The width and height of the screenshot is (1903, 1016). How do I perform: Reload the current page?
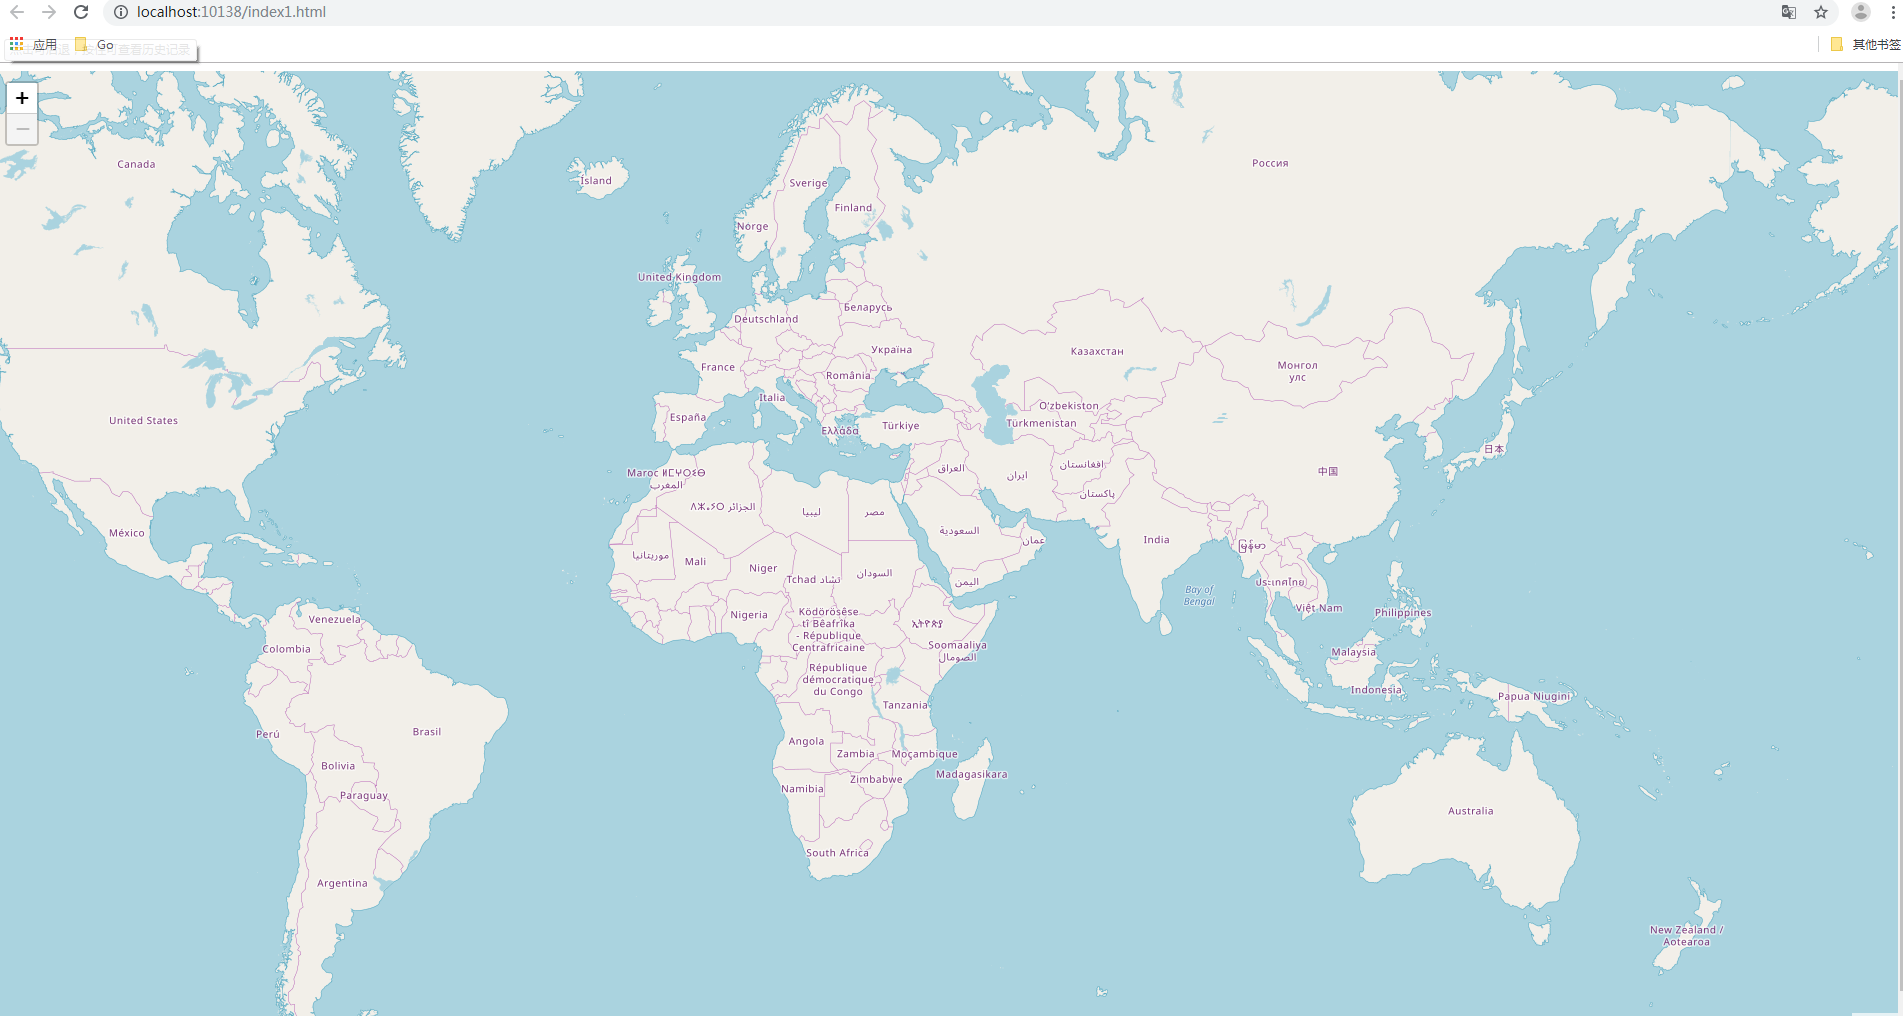80,12
